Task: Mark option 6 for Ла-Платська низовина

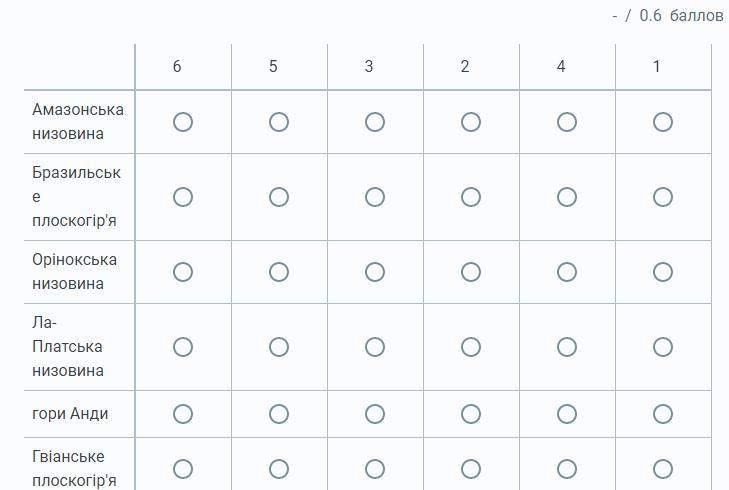Action: 183,347
